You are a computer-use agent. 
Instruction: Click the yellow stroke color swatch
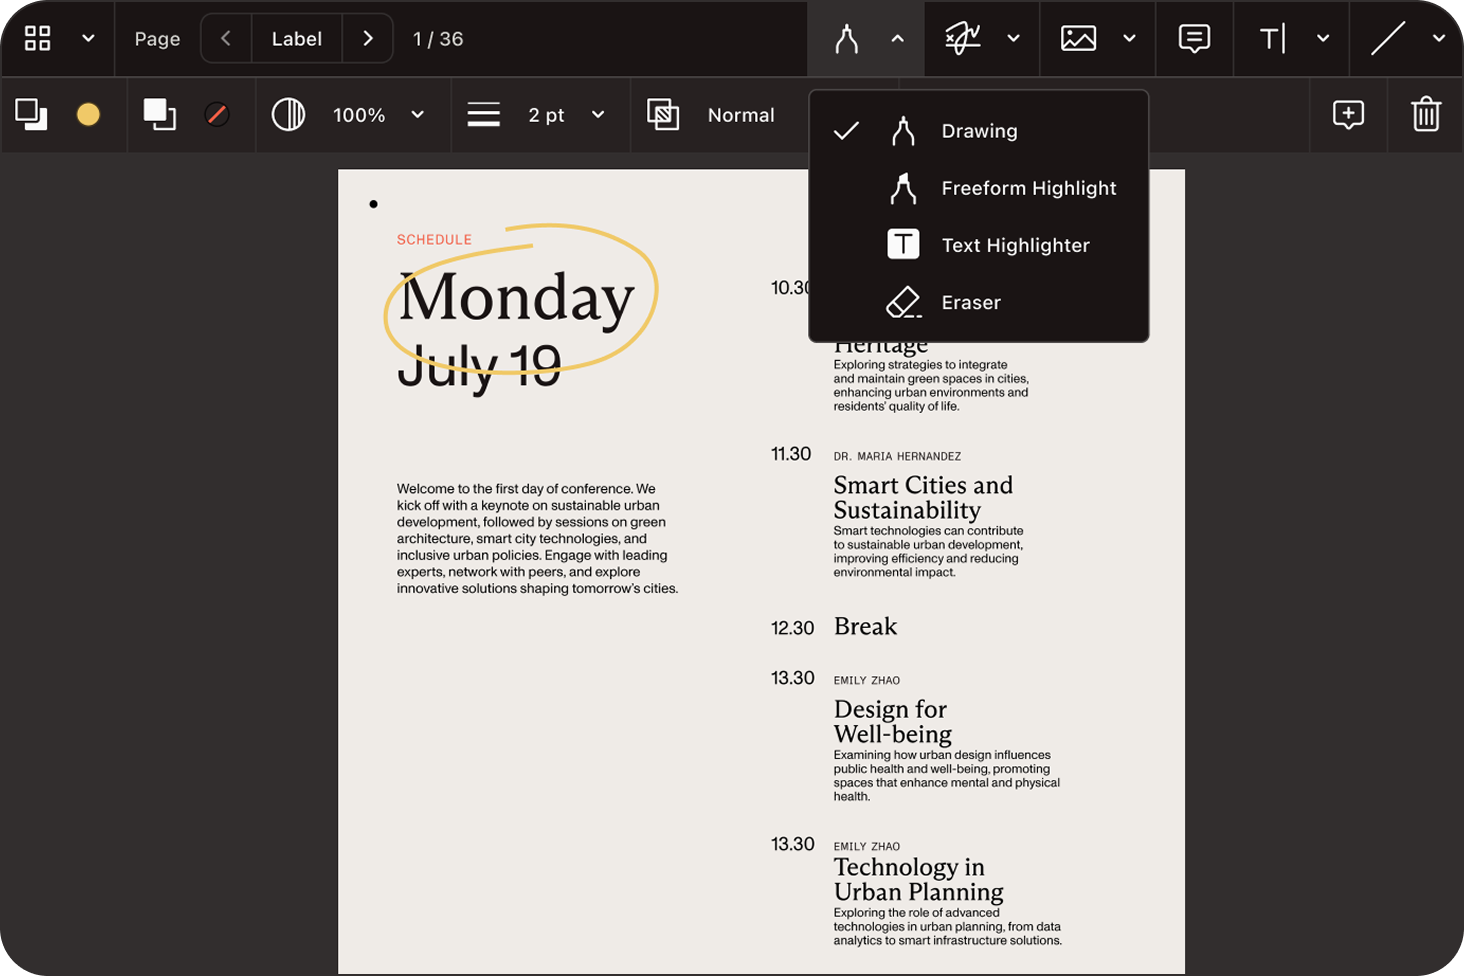88,115
